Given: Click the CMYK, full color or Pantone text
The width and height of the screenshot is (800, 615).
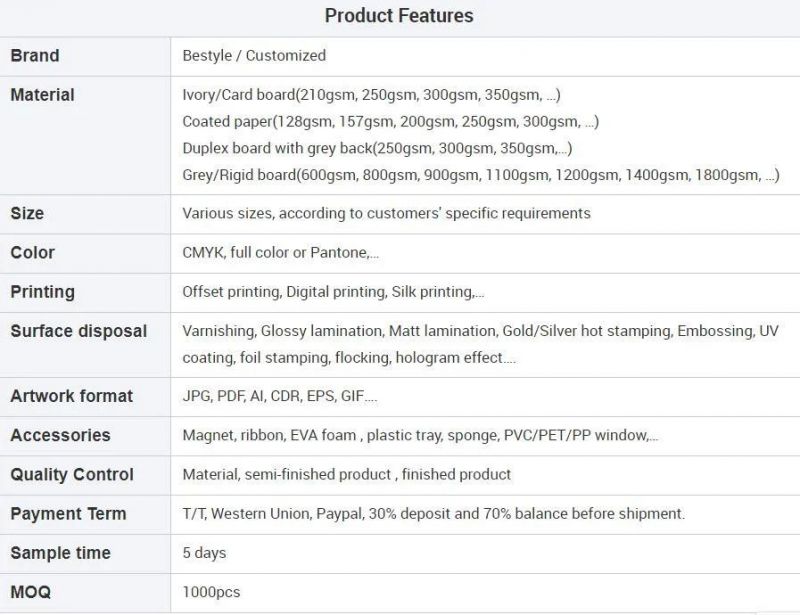Looking at the screenshot, I should point(281,252).
